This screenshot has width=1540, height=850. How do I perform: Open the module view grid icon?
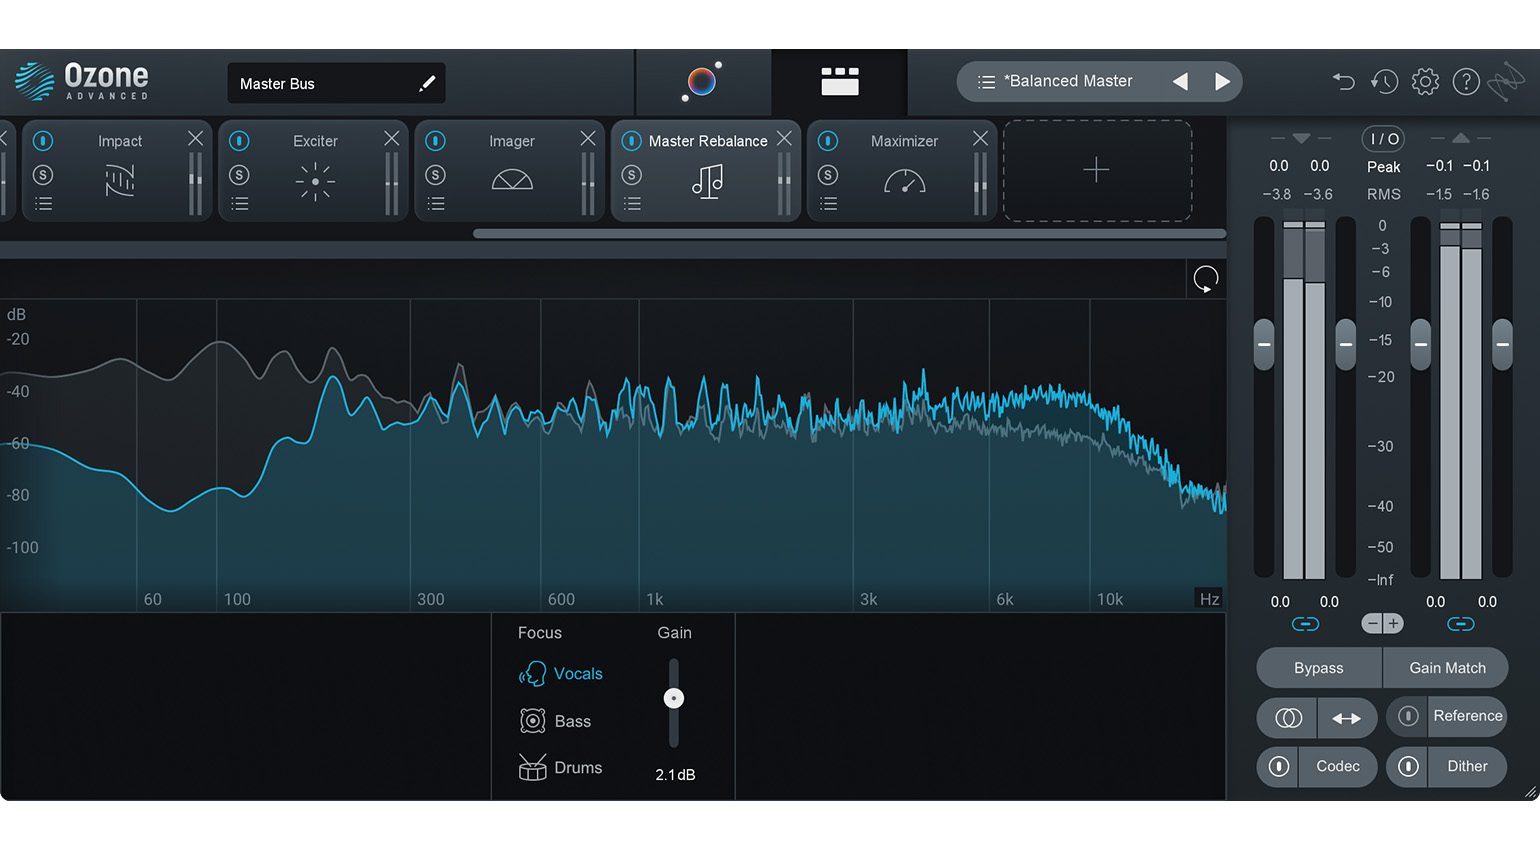point(839,82)
